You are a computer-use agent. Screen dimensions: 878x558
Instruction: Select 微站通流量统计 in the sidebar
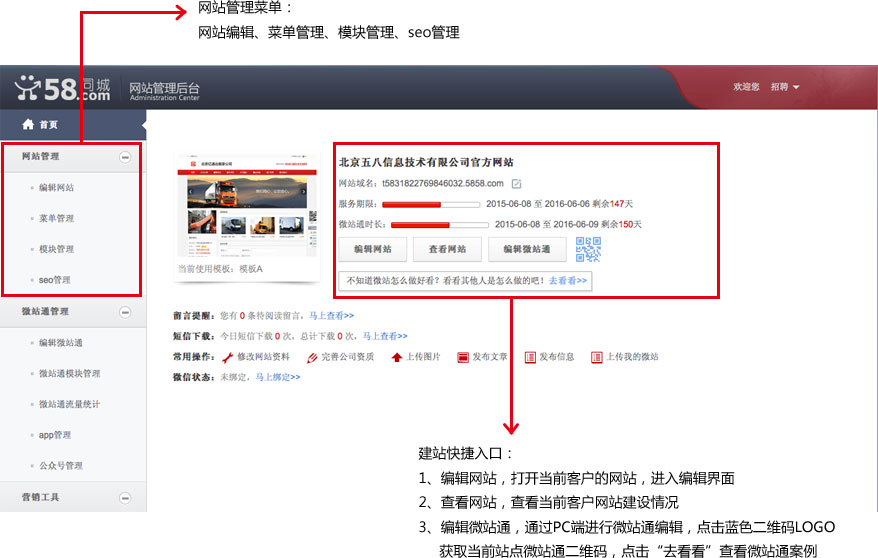[x=69, y=404]
